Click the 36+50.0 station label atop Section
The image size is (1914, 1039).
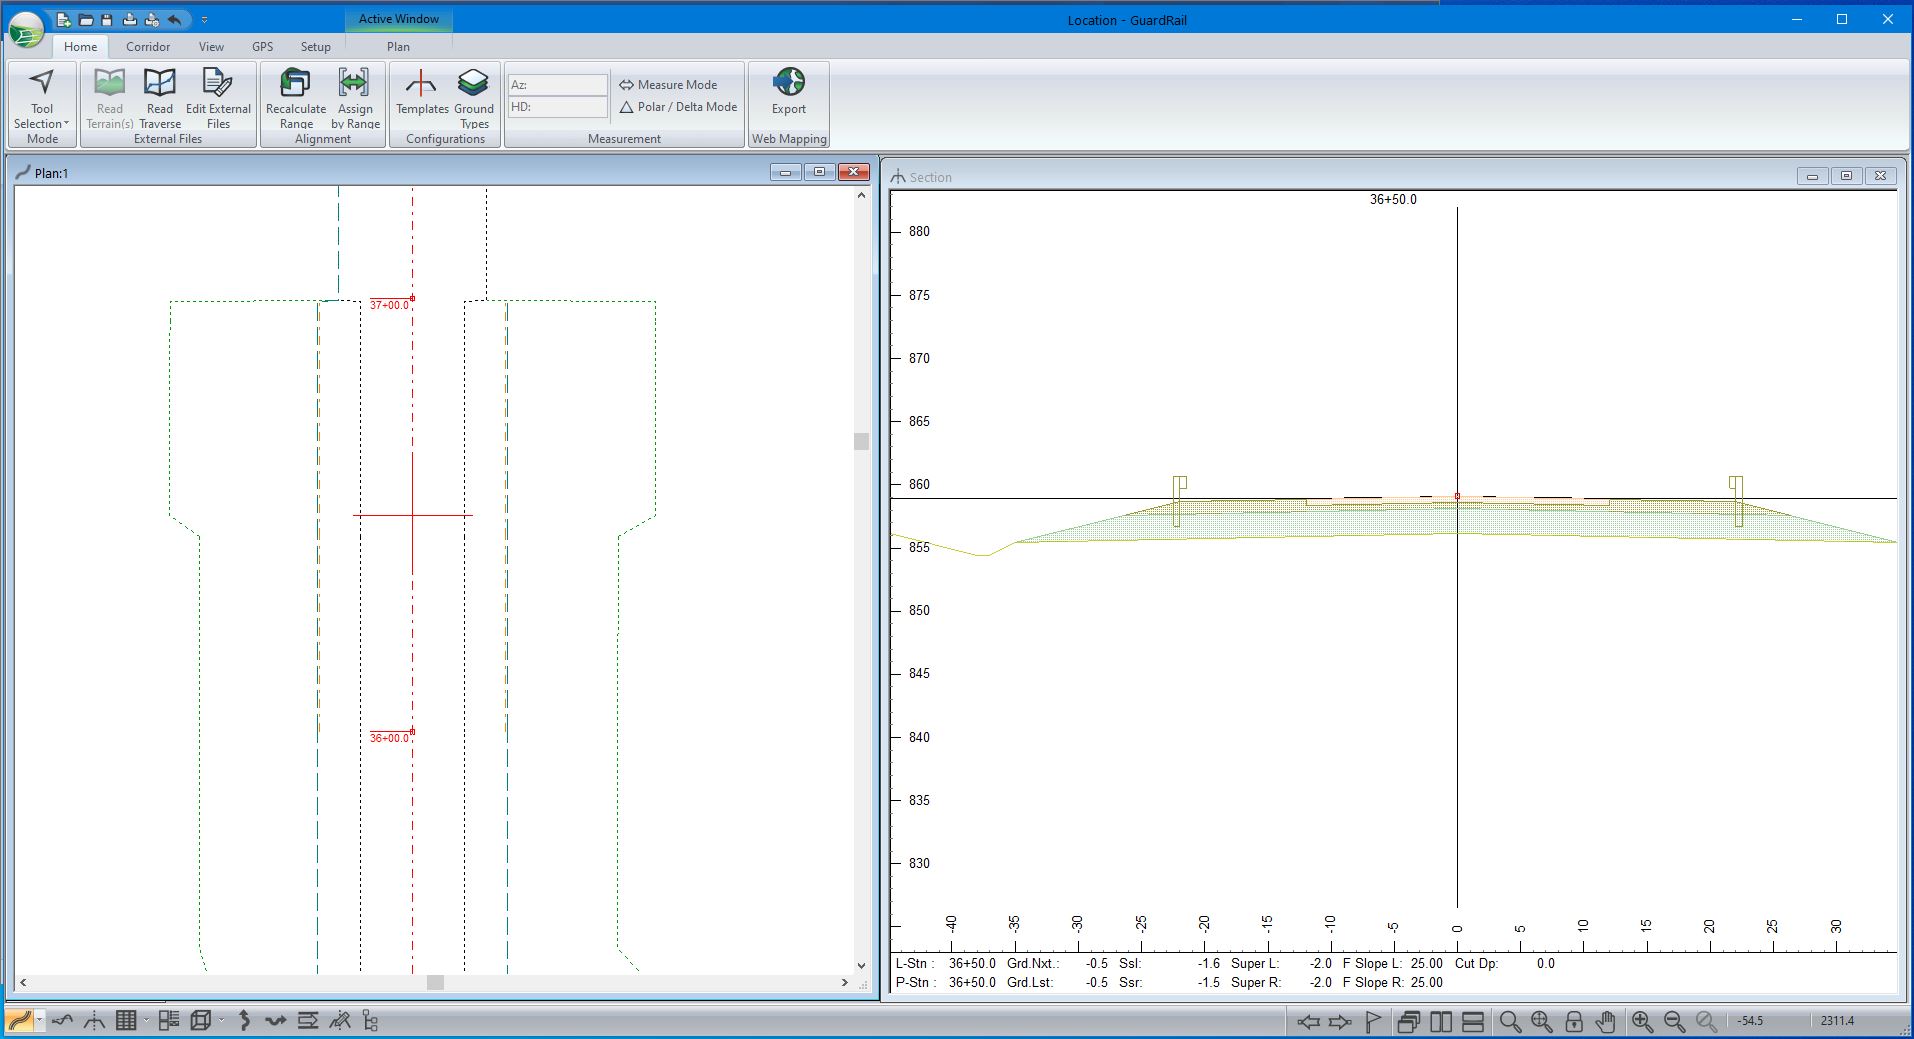pyautogui.click(x=1393, y=199)
